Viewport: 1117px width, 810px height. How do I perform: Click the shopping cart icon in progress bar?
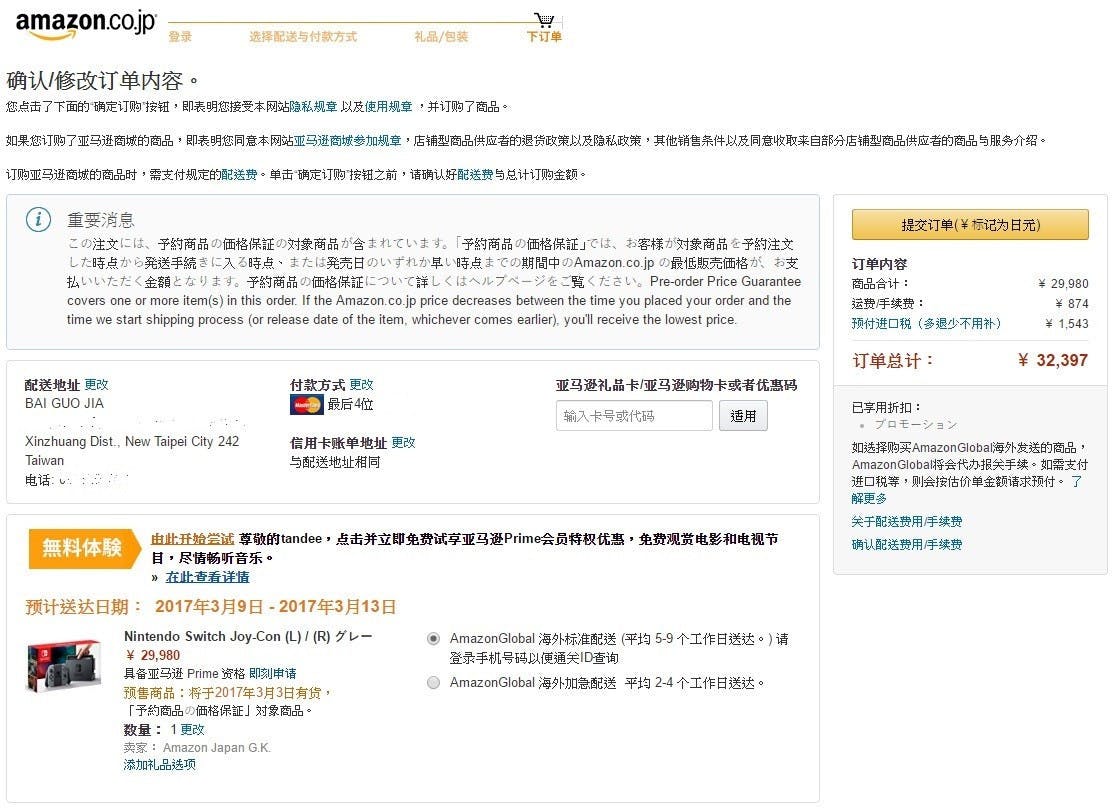545,19
